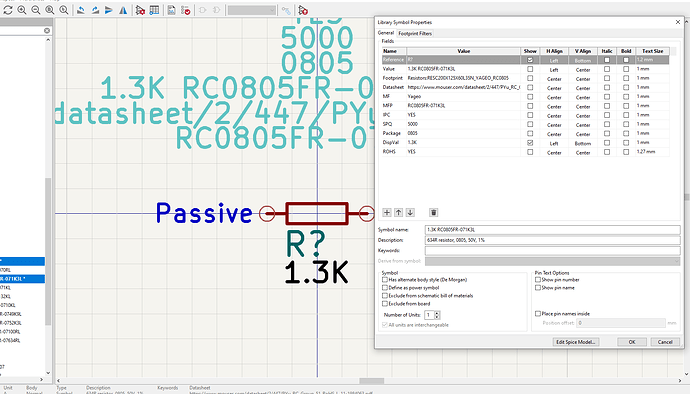690x394 pixels.
Task: Zoom out using the magnifier minus icon
Action: pos(36,10)
